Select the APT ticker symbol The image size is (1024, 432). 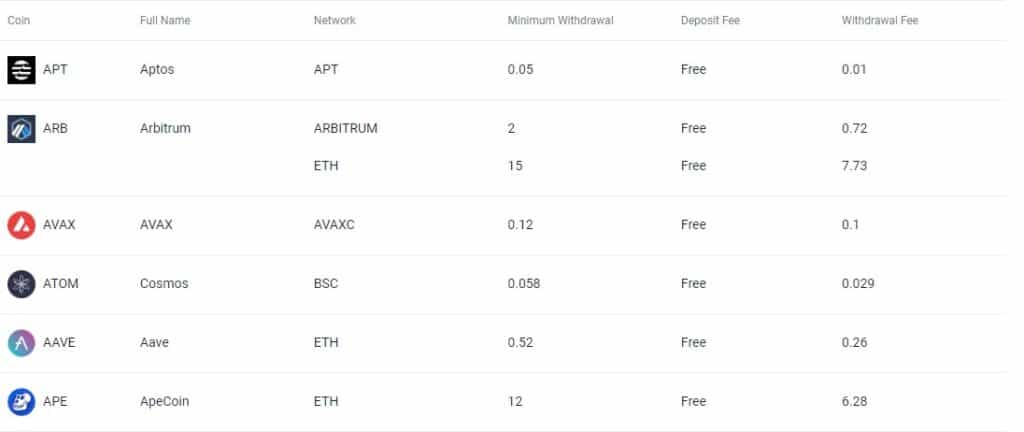click(x=56, y=70)
